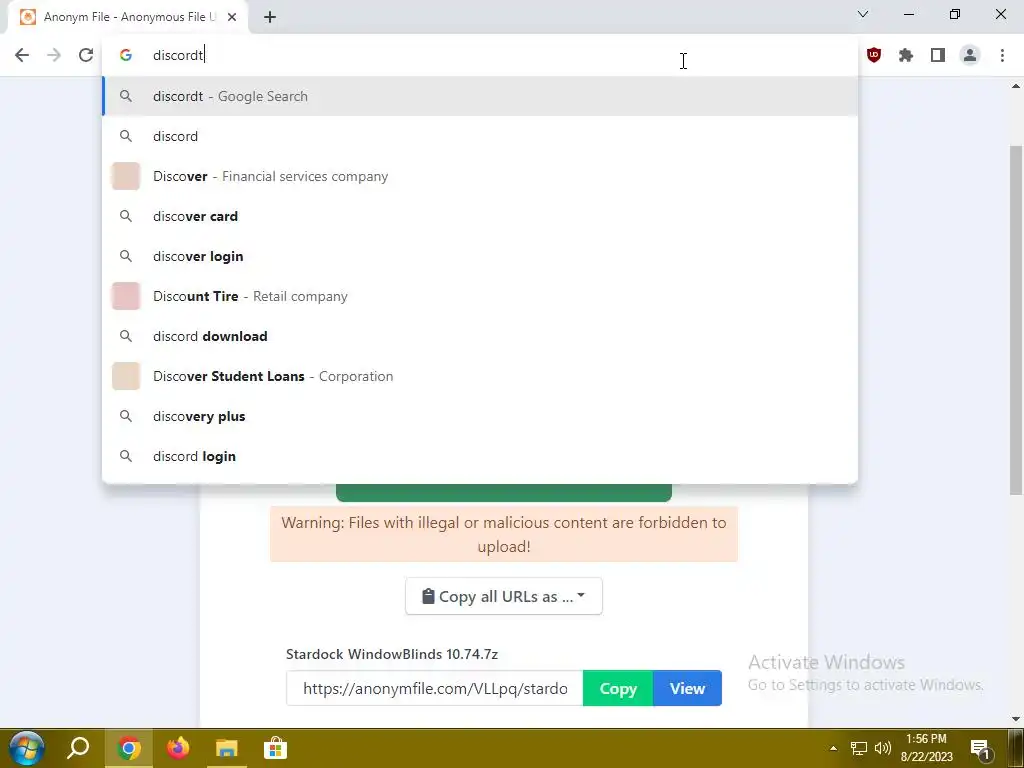
Task: Pick Discount Tire Retail company suggestion
Action: [x=480, y=296]
